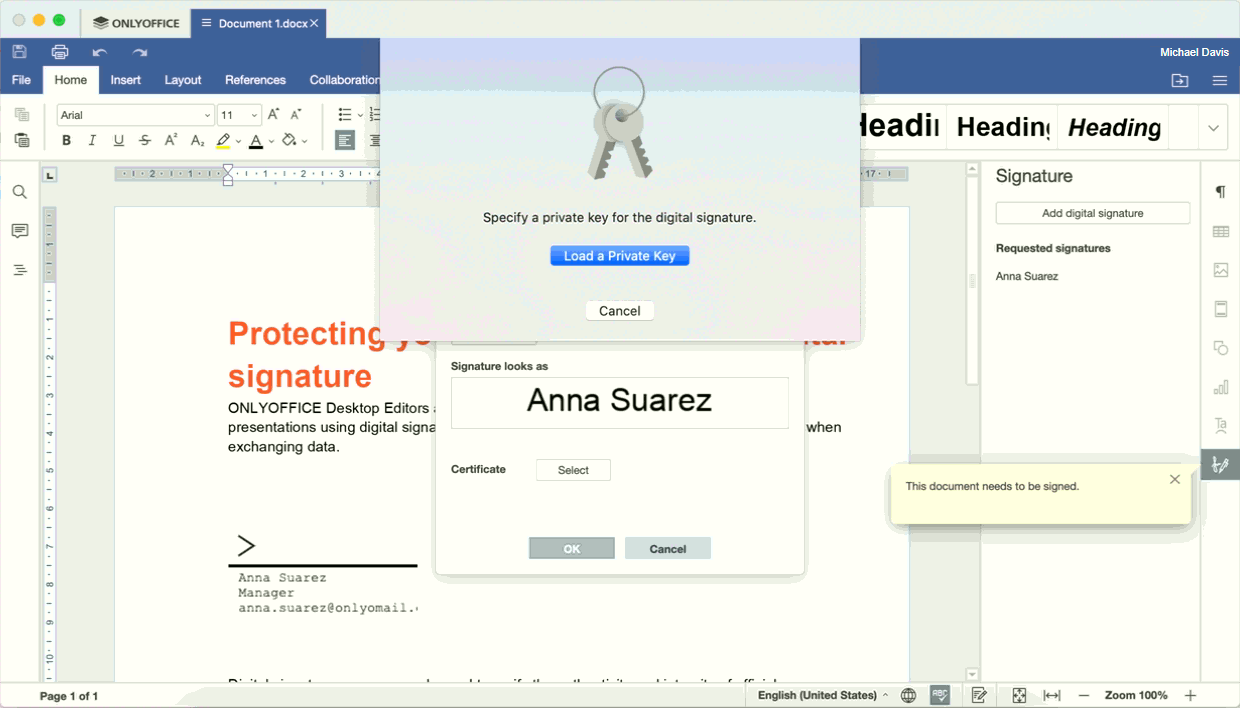Switch to the Insert tab
The image size is (1240, 708).
(125, 80)
